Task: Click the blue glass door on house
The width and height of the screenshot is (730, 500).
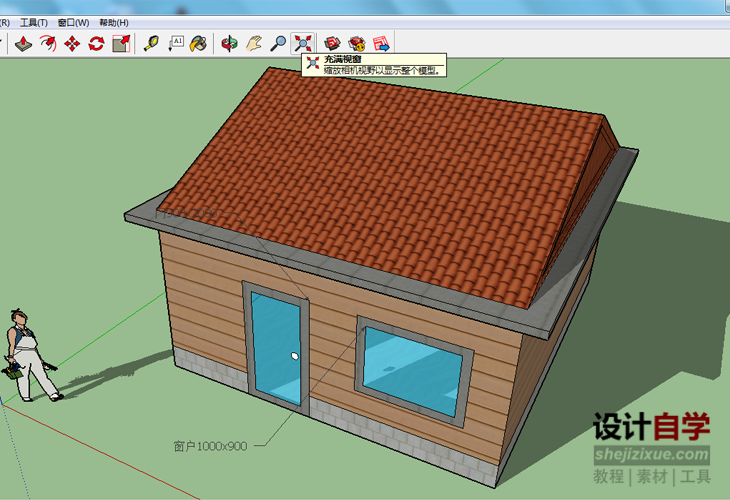Action: pos(276,350)
